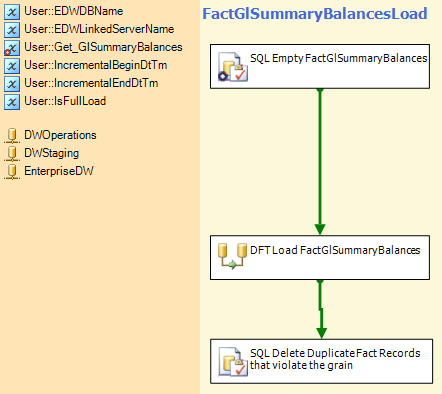
Task: Select the EnterpriseDW connection label
Action: pos(59,171)
